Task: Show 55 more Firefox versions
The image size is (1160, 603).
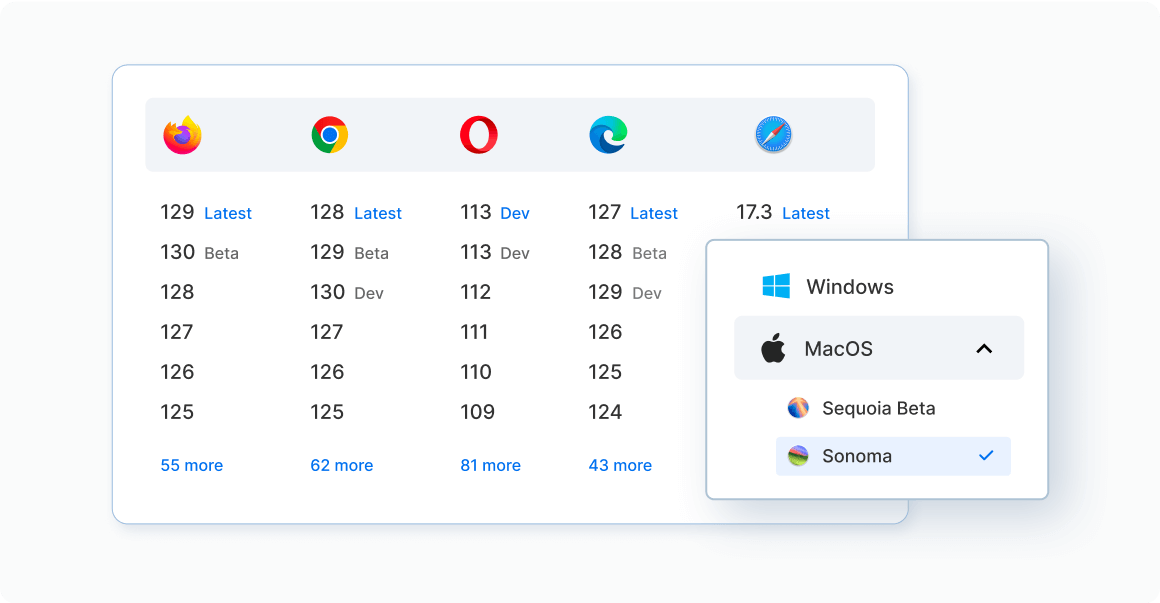Action: point(191,465)
